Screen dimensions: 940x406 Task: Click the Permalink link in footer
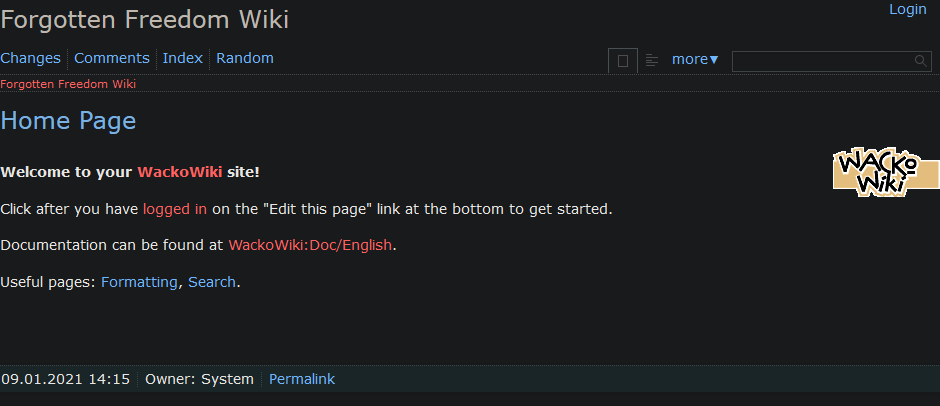(x=302, y=379)
